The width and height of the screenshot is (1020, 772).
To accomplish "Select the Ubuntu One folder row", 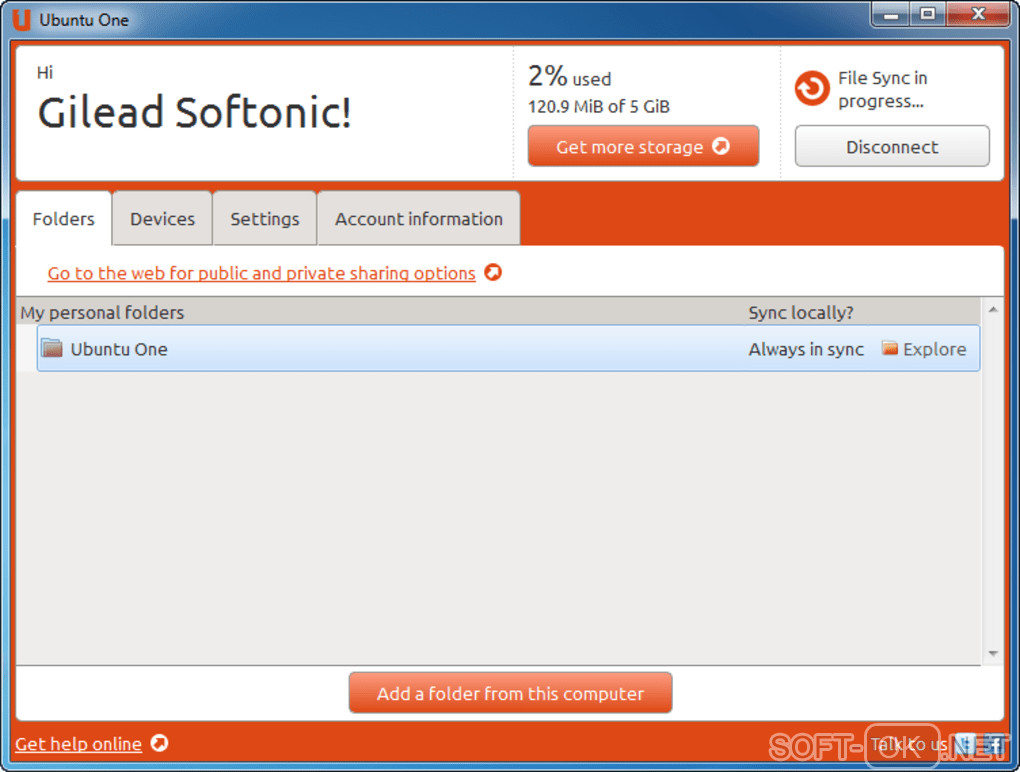I will pos(508,349).
